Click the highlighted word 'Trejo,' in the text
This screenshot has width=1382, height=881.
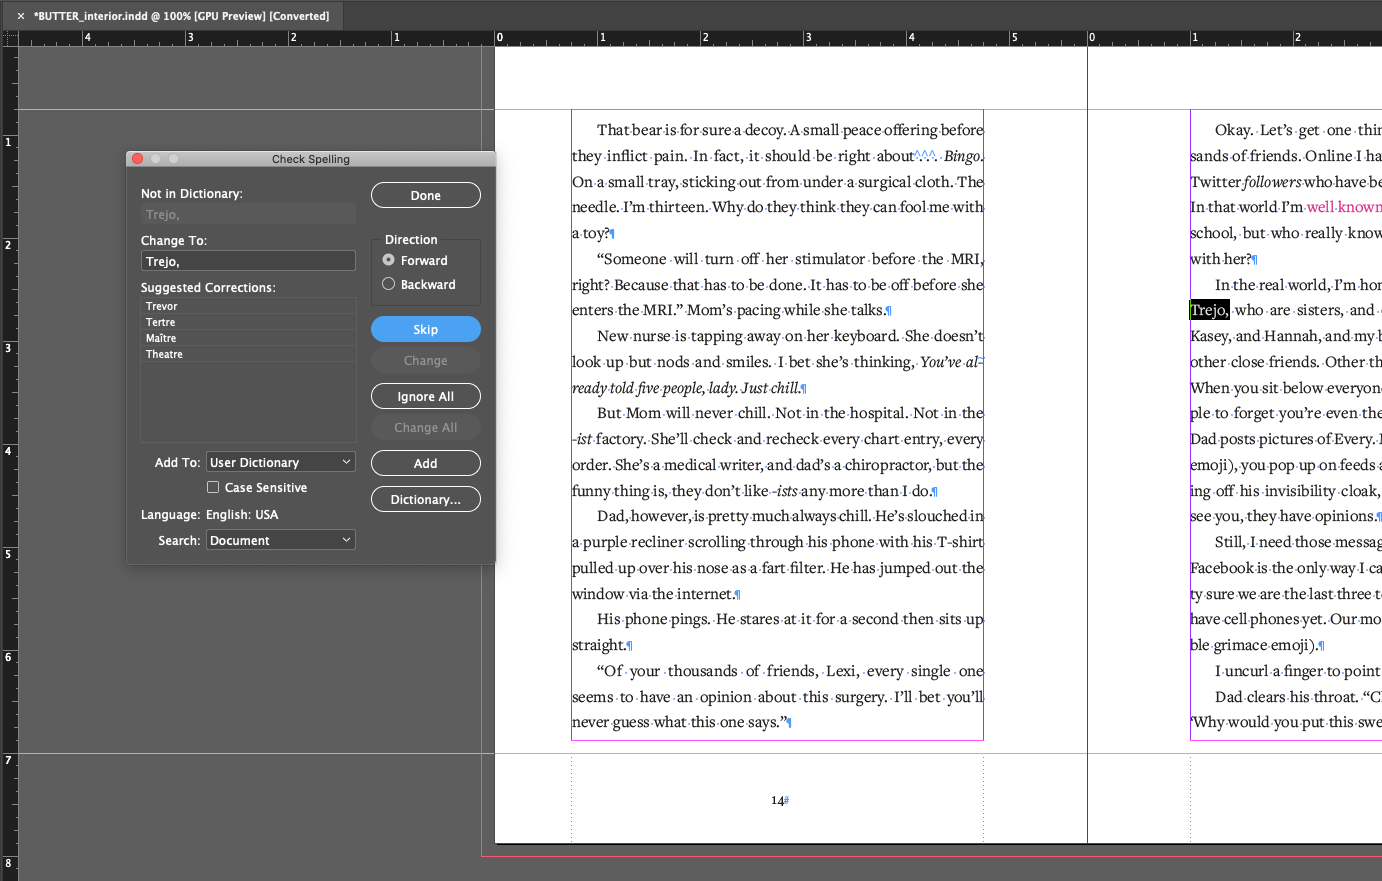tap(1208, 310)
